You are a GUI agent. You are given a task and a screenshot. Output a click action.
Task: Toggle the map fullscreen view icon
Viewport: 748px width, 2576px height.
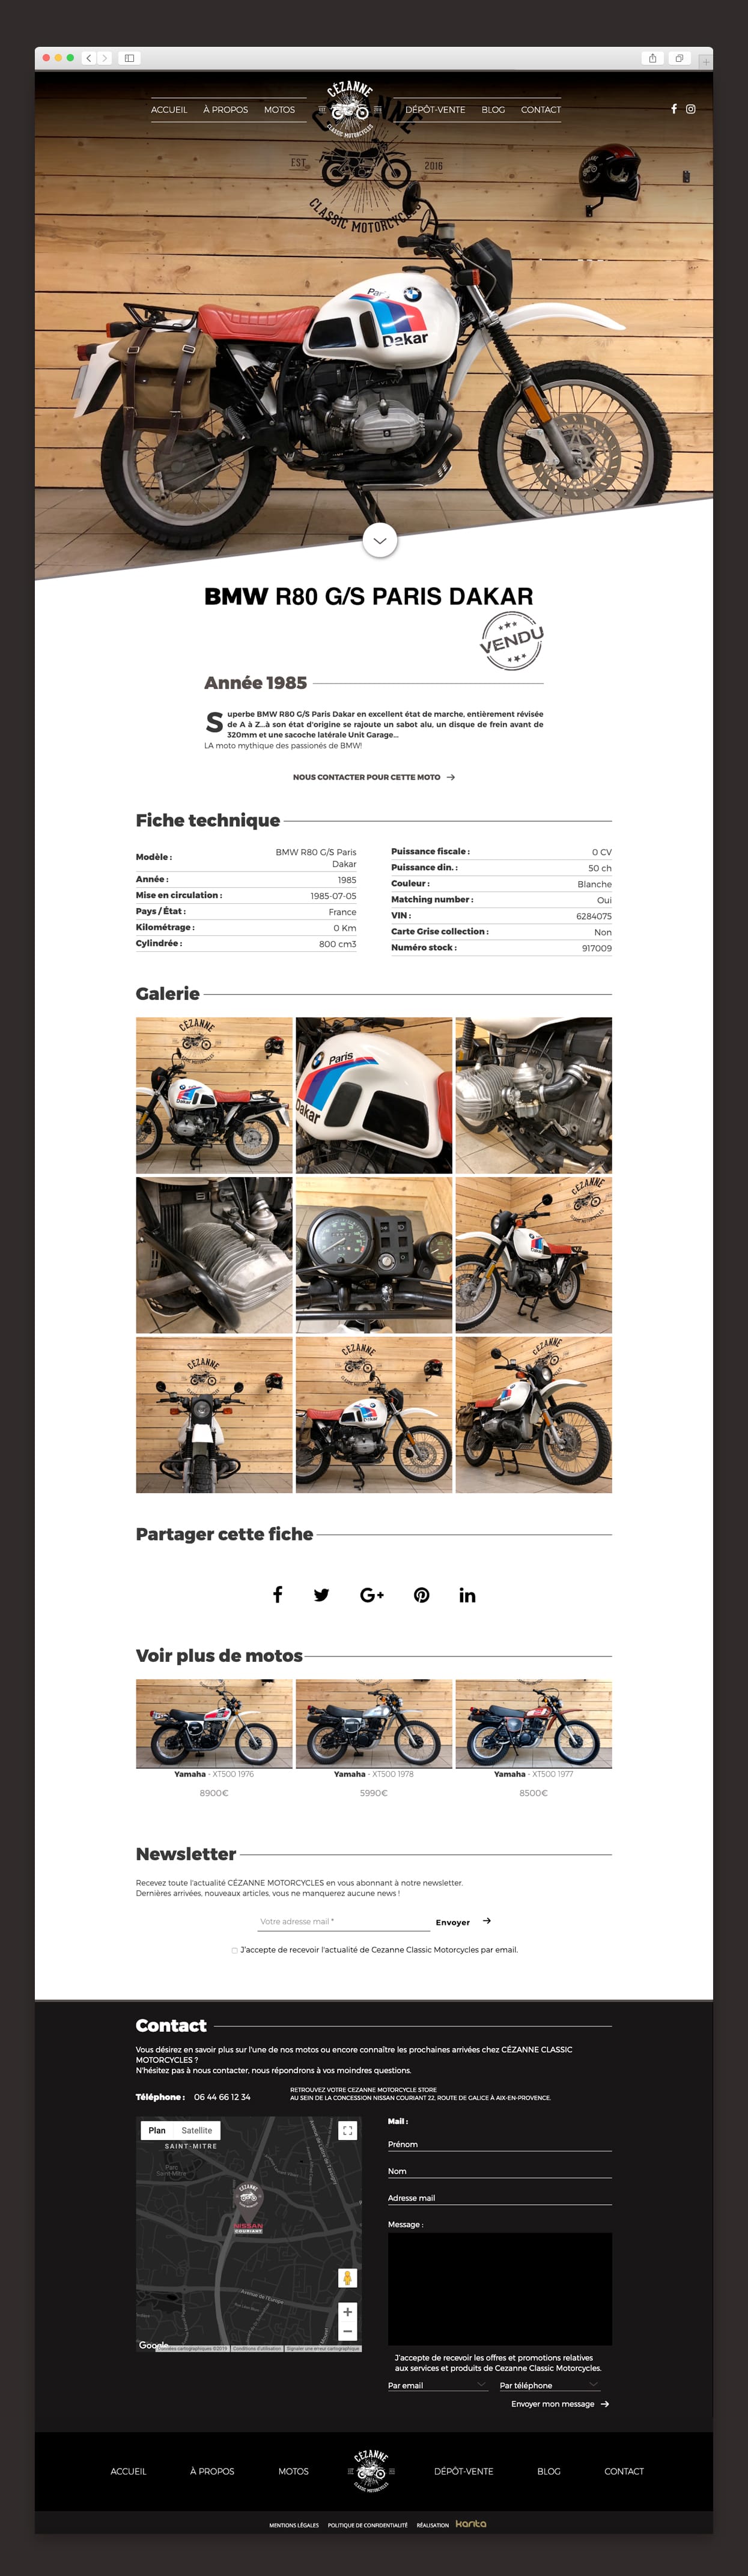click(x=347, y=2130)
